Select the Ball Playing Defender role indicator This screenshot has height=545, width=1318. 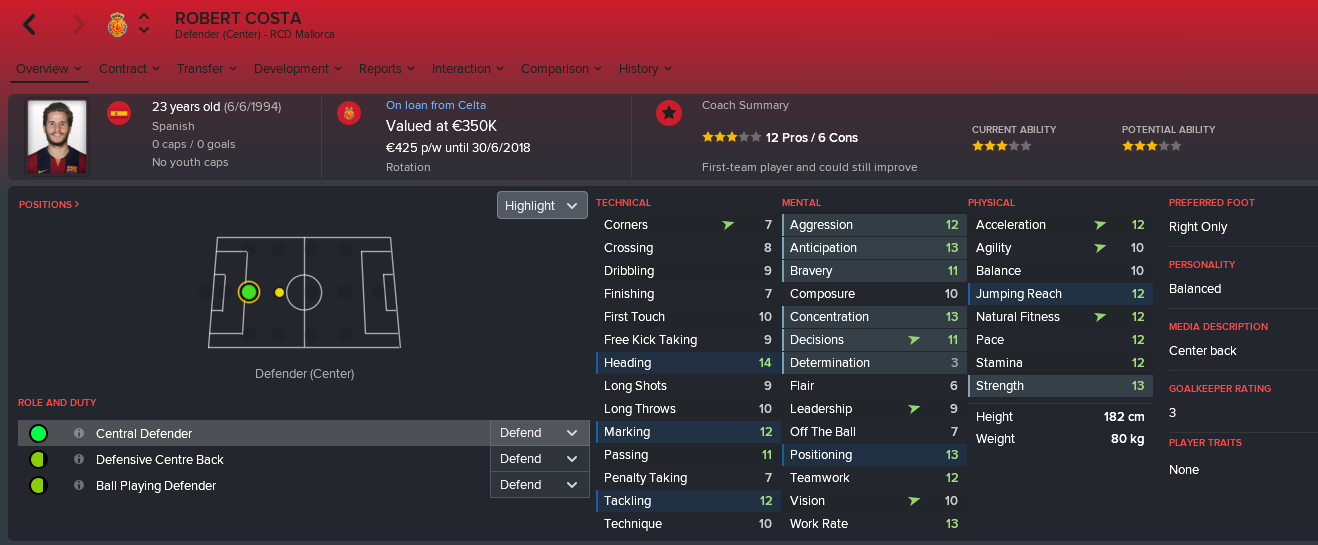(x=38, y=485)
